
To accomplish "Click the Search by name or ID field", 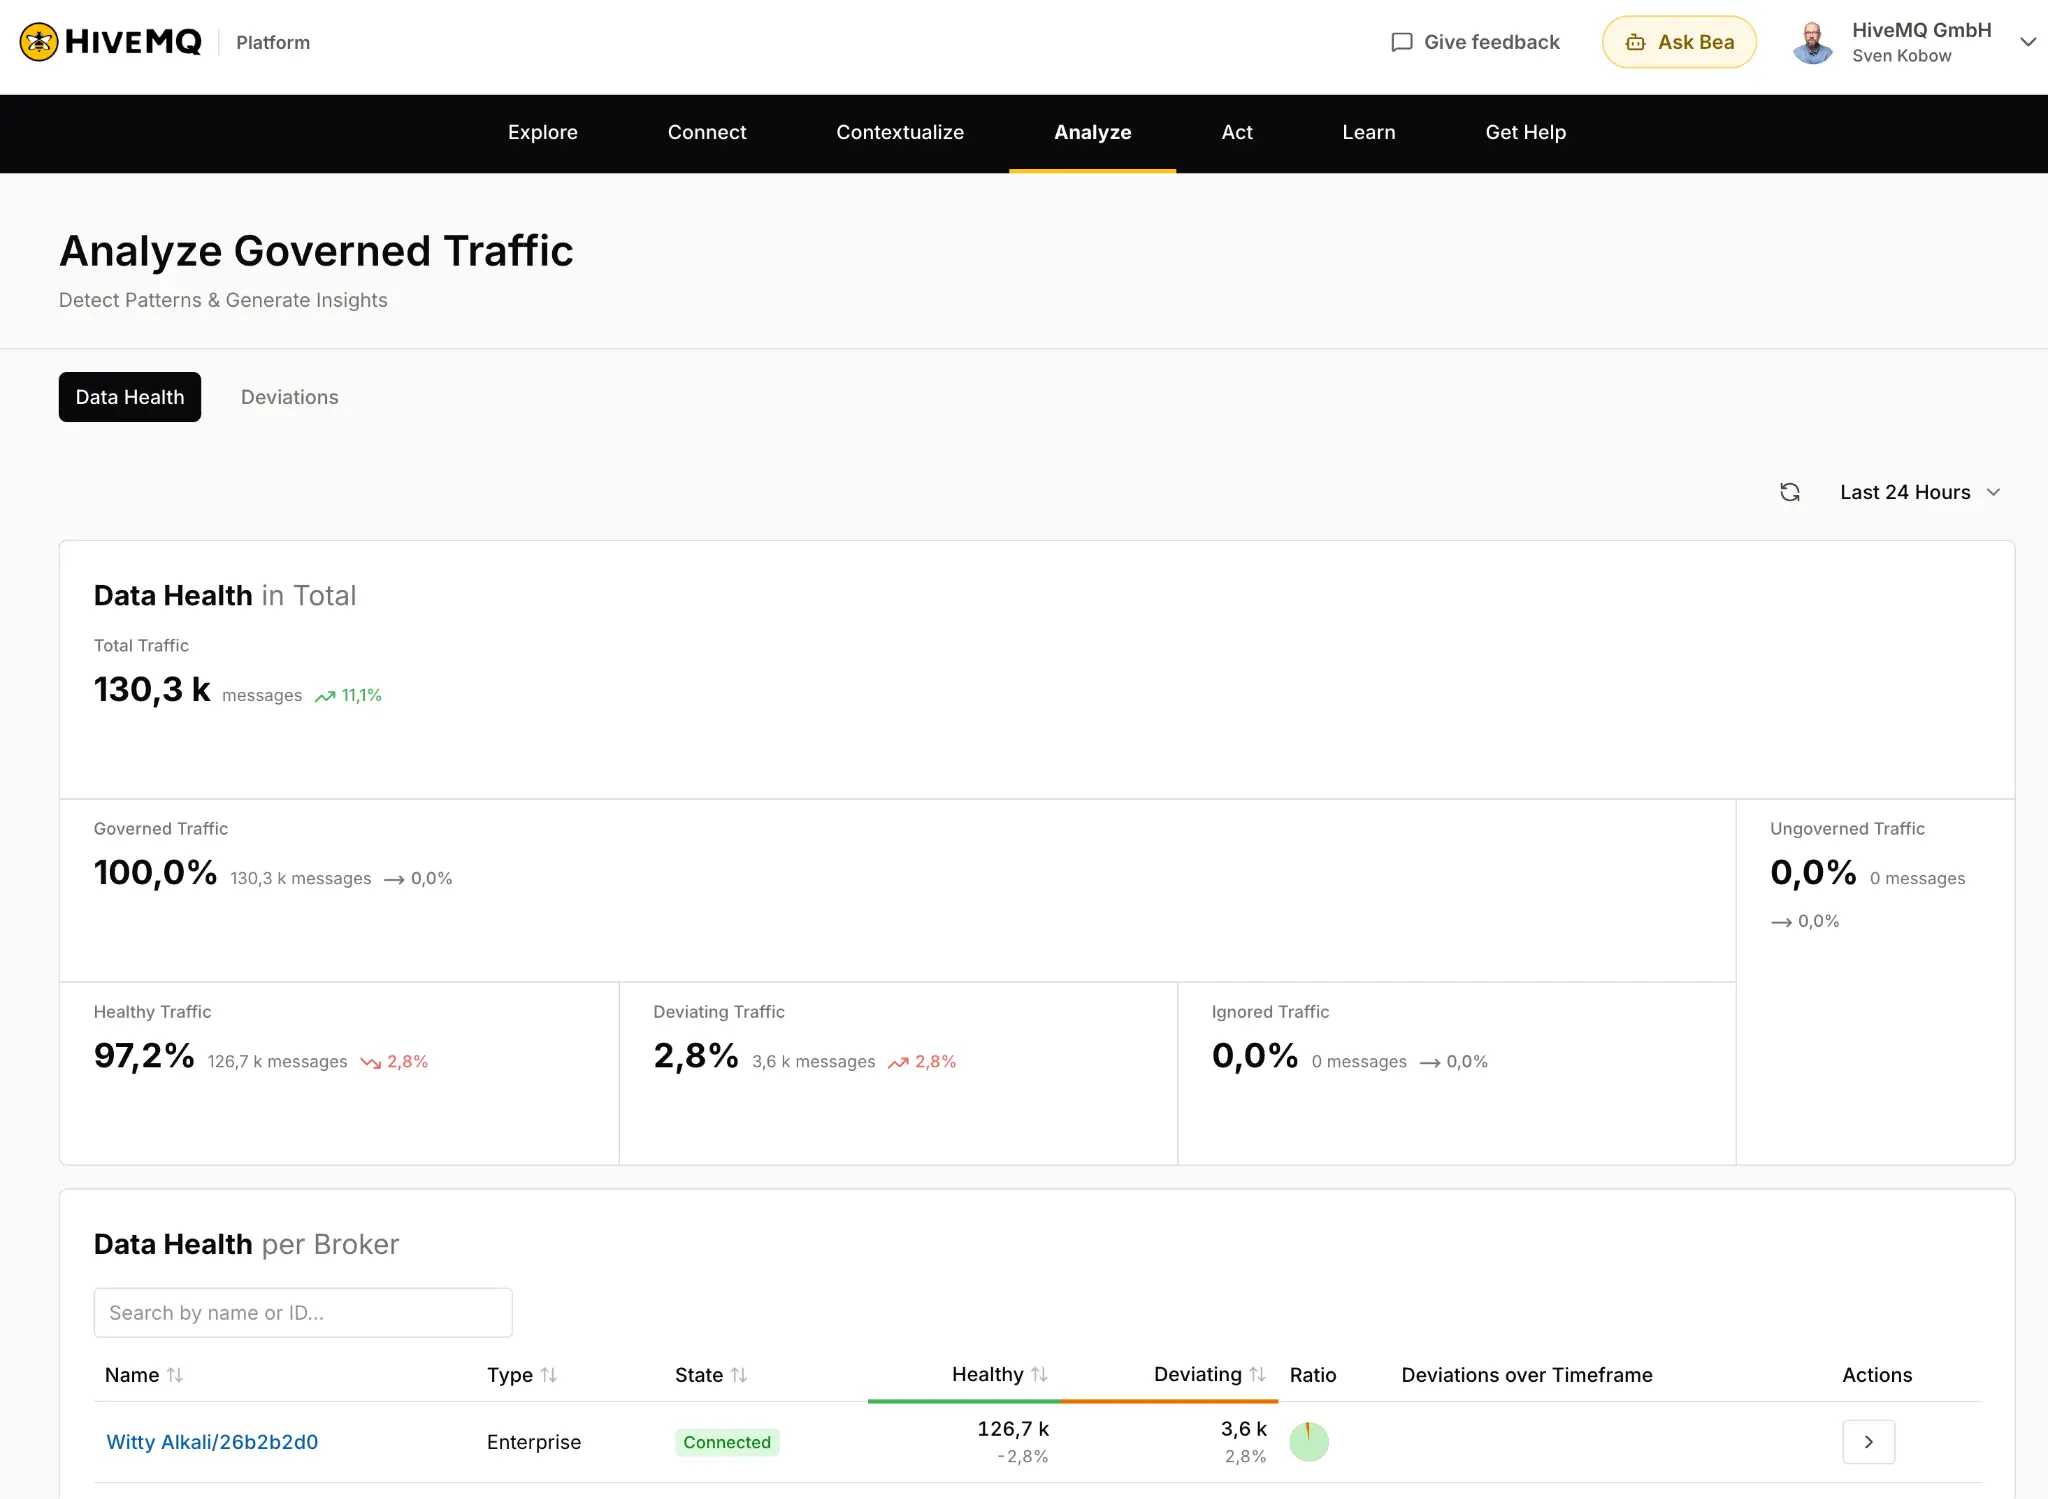I will [303, 1313].
